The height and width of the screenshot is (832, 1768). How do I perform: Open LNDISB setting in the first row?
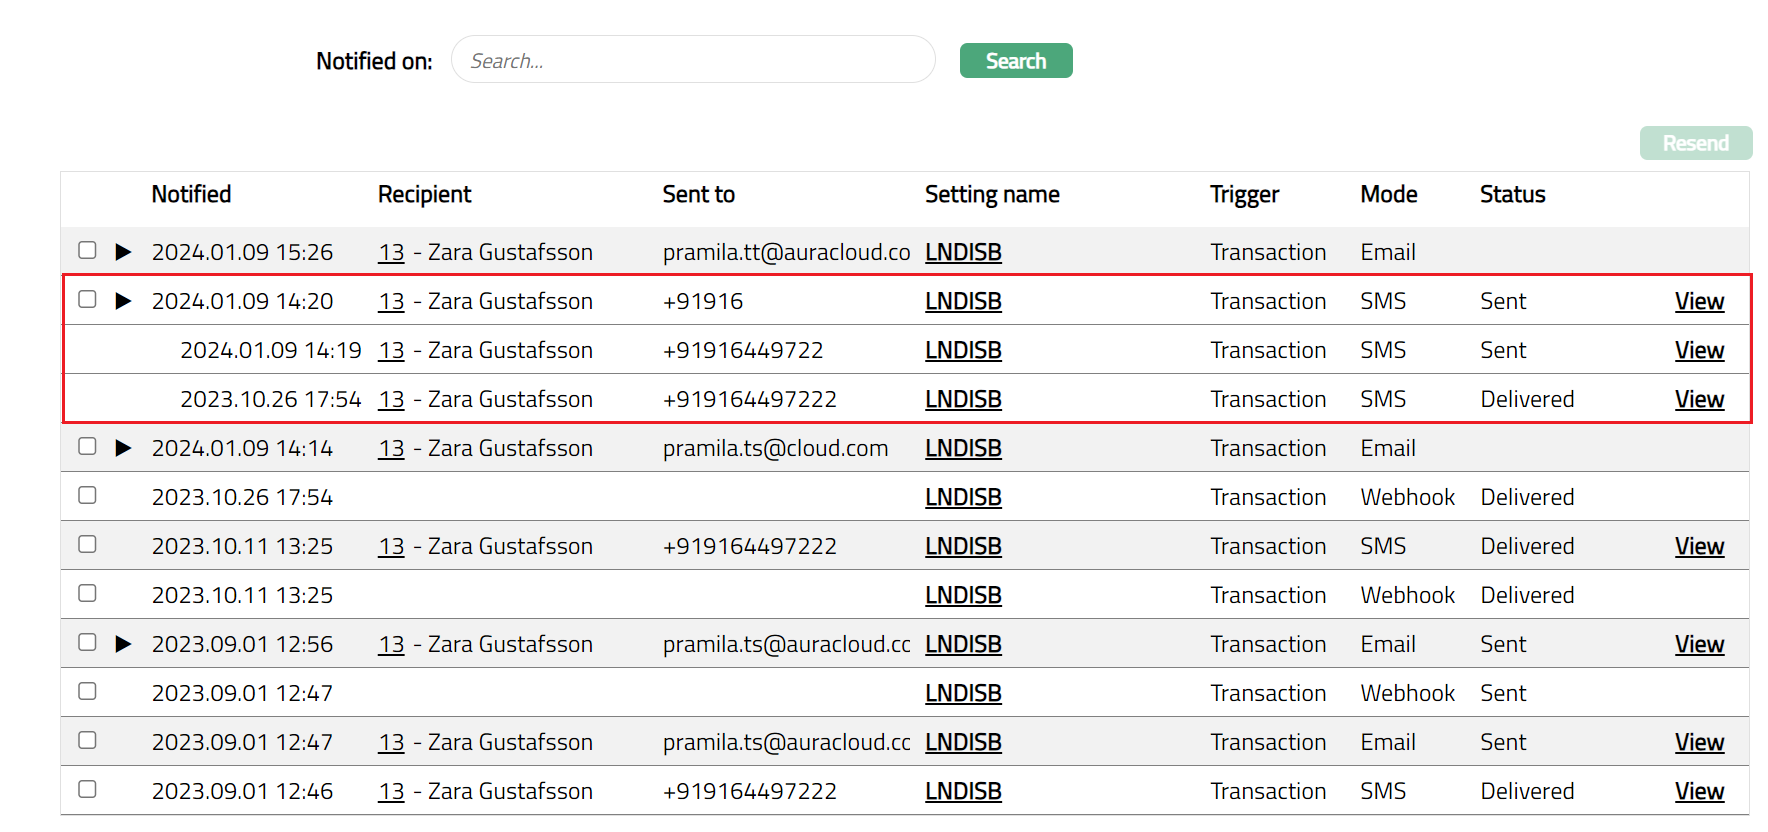coord(962,252)
